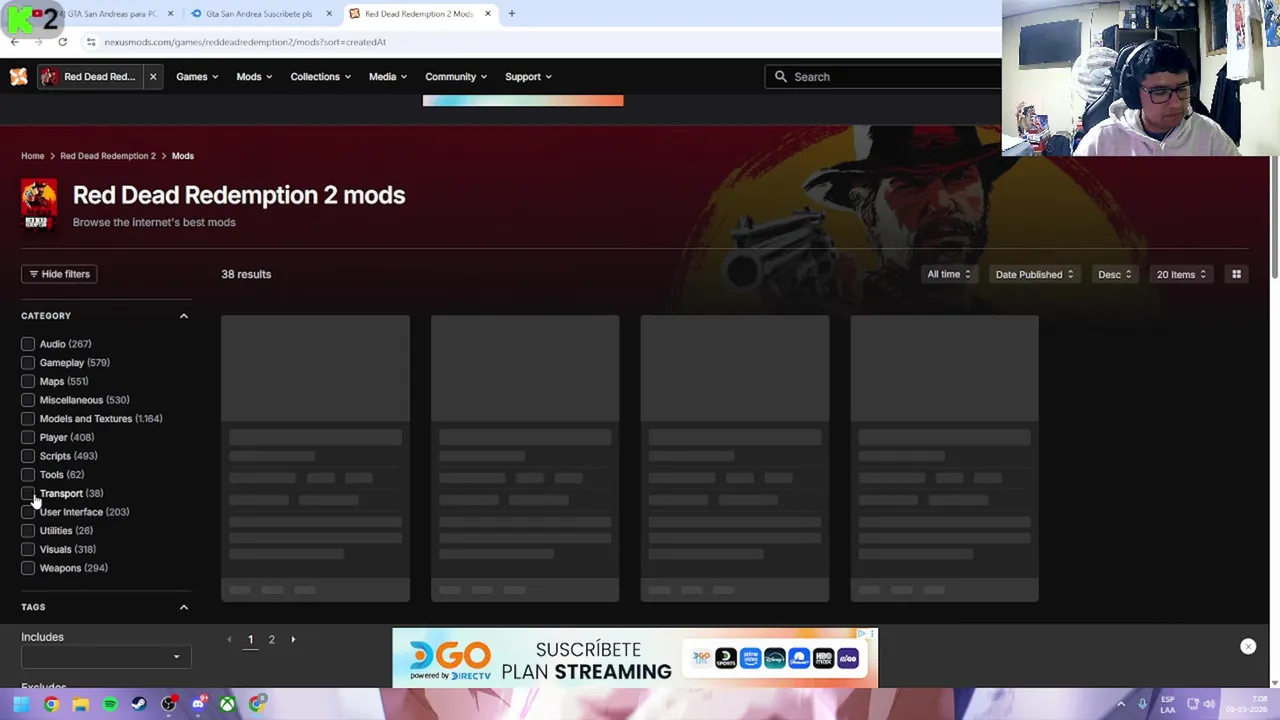Click the Red Dead Redemption 2 game thumbnail
Viewport: 1280px width, 720px height.
click(39, 204)
